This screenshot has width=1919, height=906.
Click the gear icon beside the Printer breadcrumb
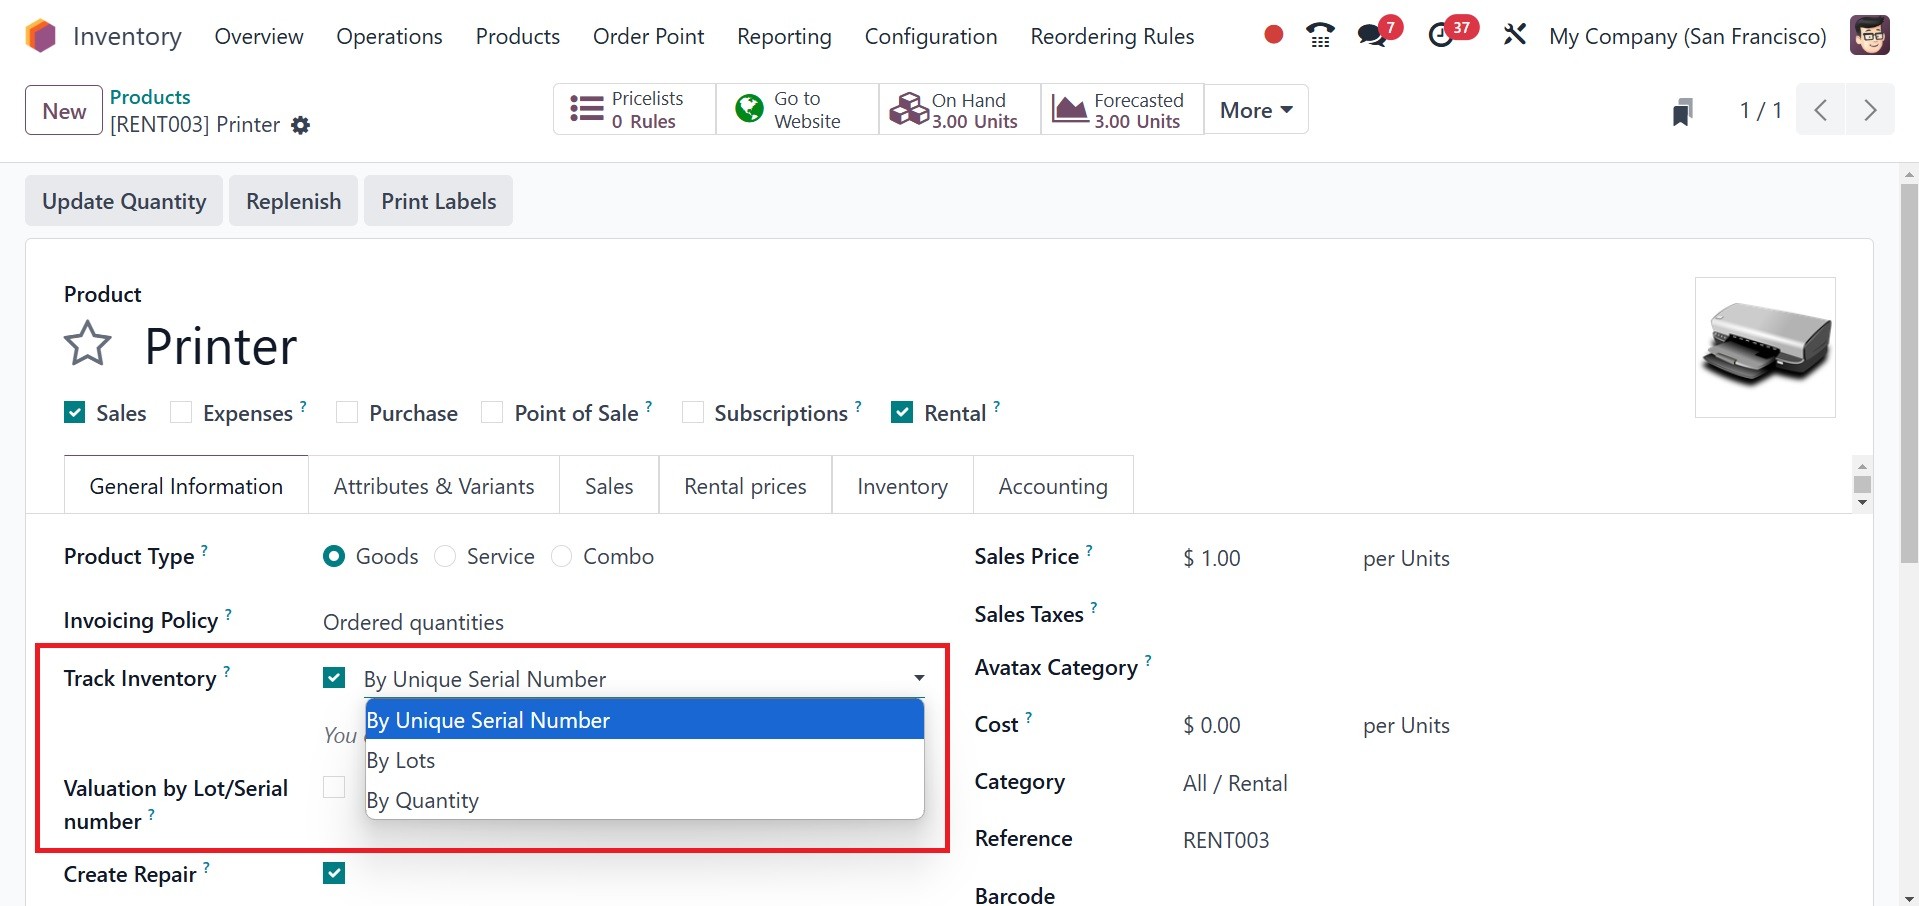pyautogui.click(x=300, y=125)
